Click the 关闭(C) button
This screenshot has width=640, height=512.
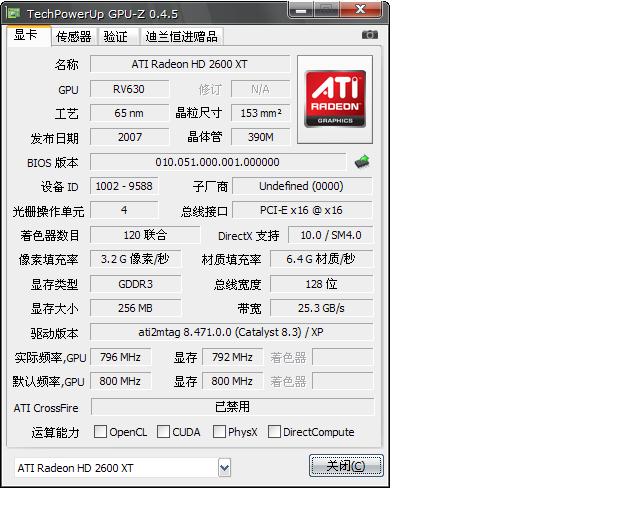tap(346, 465)
